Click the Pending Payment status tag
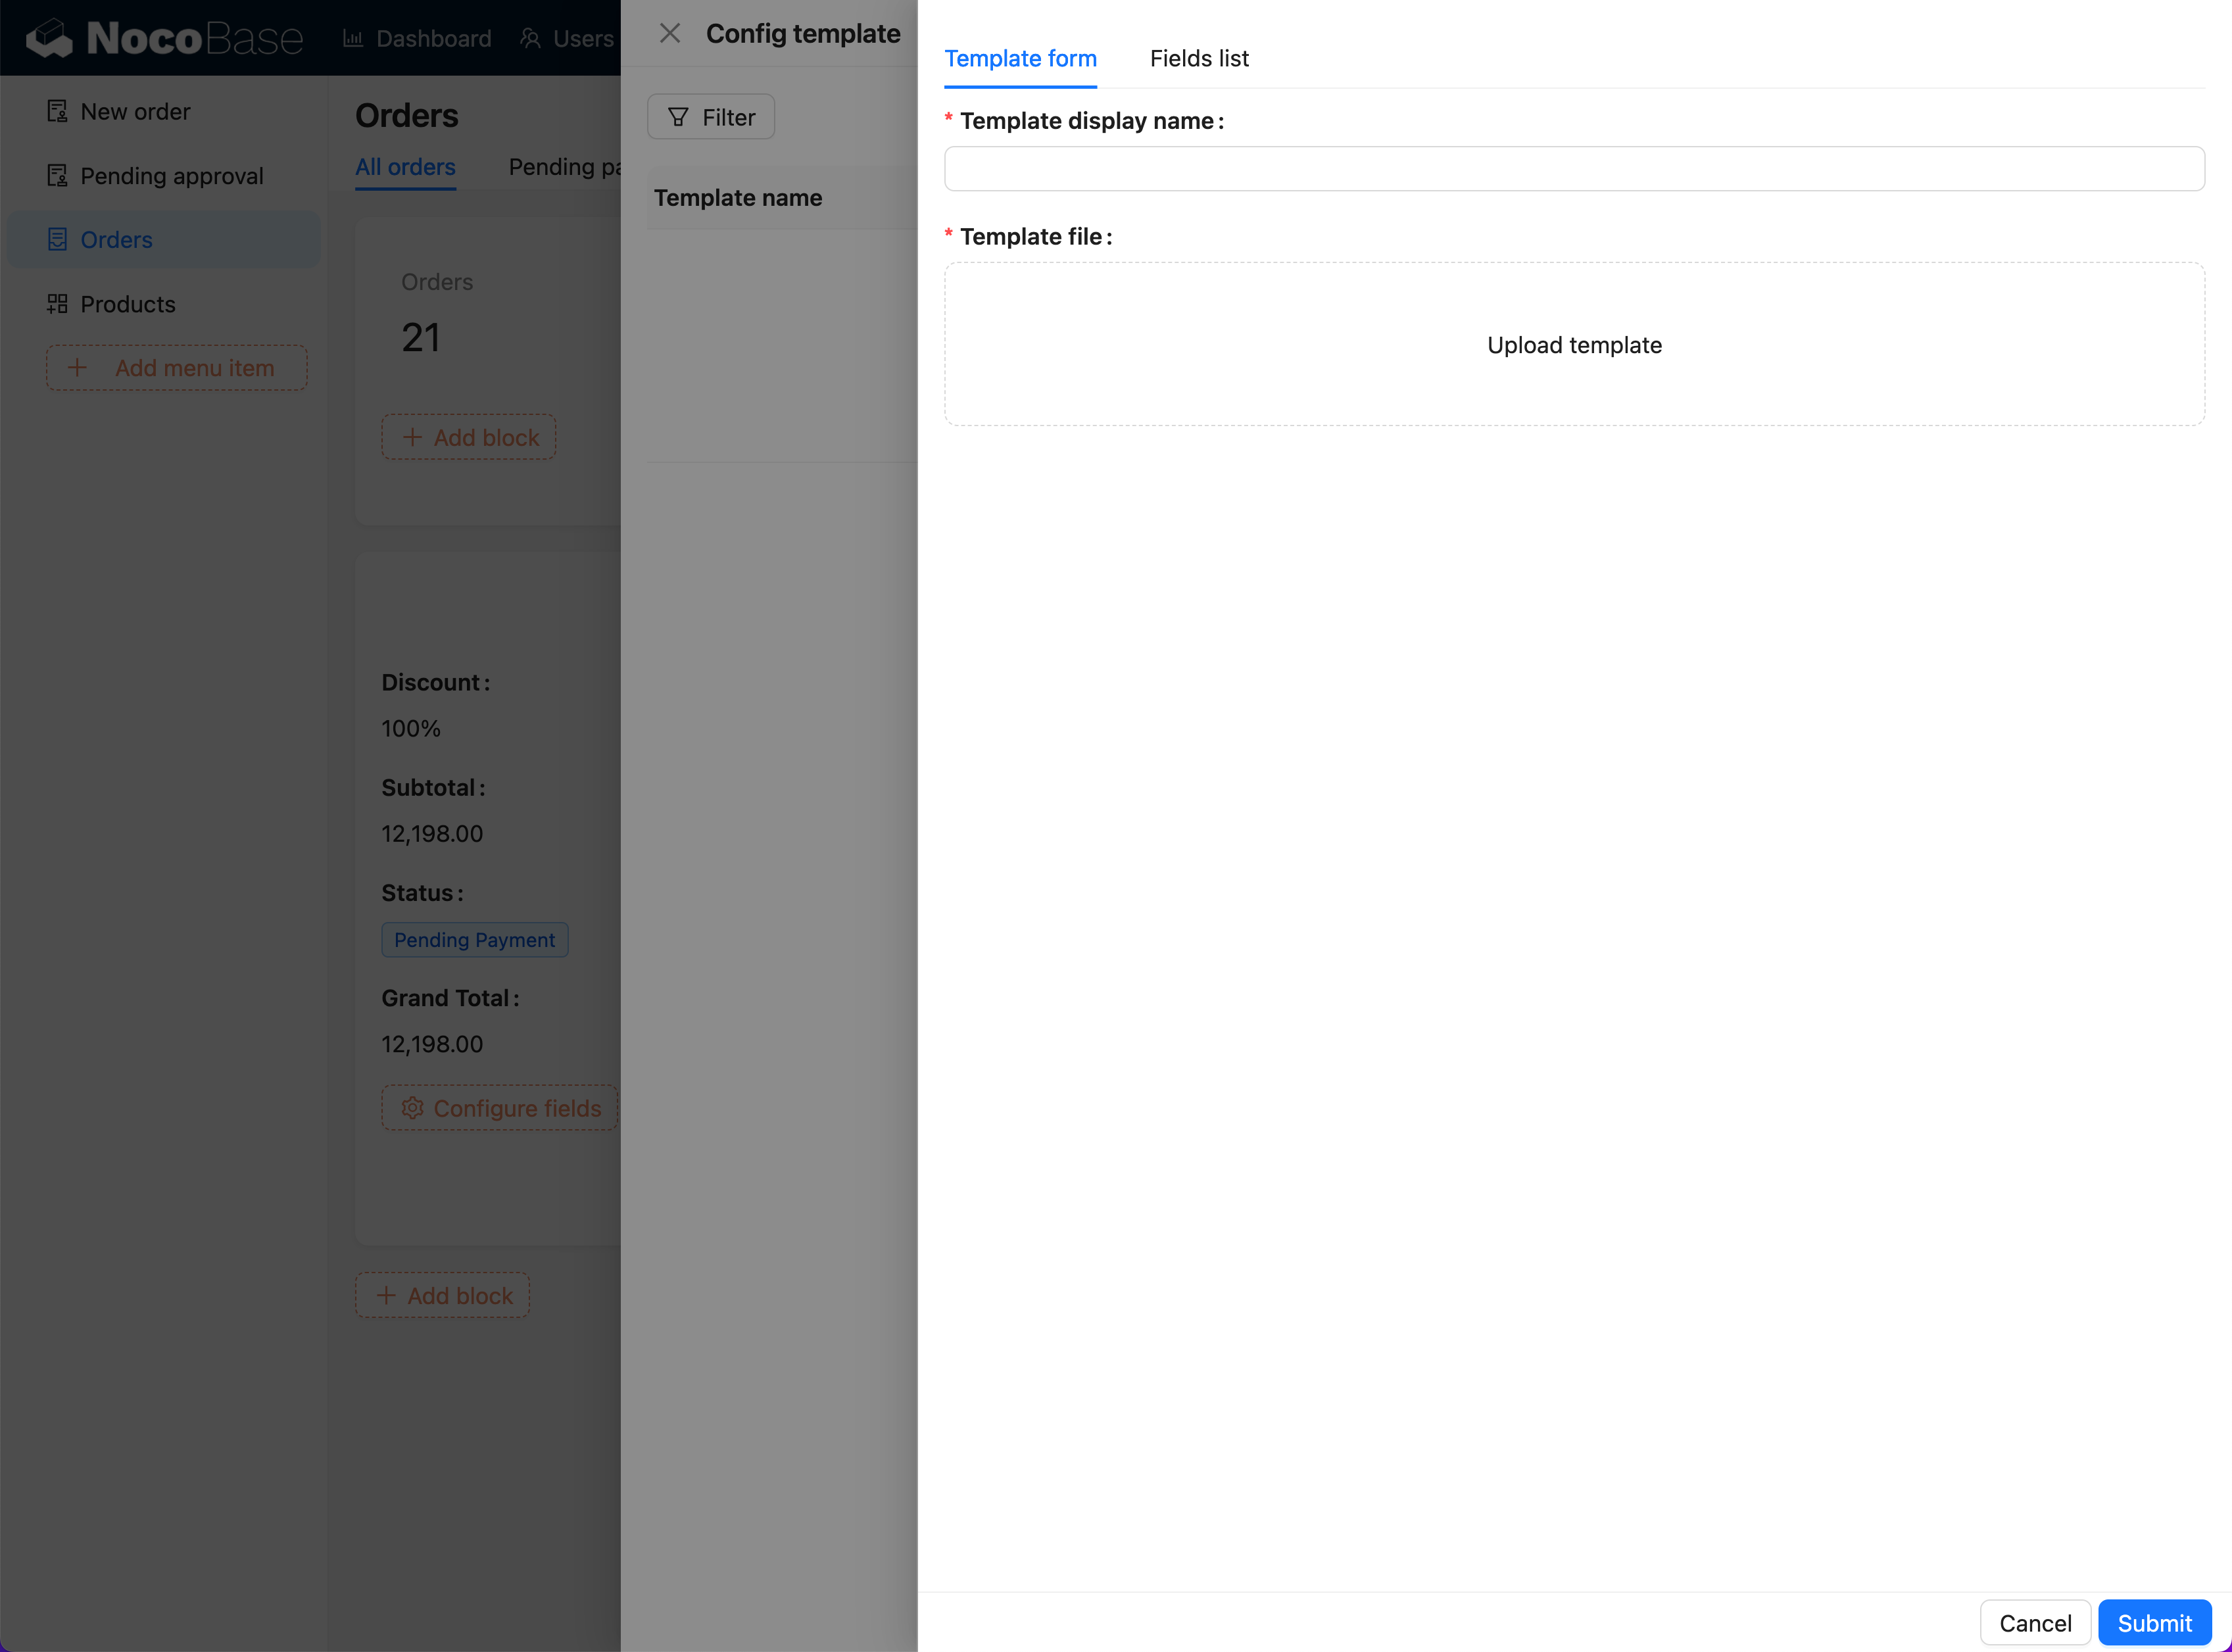The width and height of the screenshot is (2232, 1652). tap(474, 939)
